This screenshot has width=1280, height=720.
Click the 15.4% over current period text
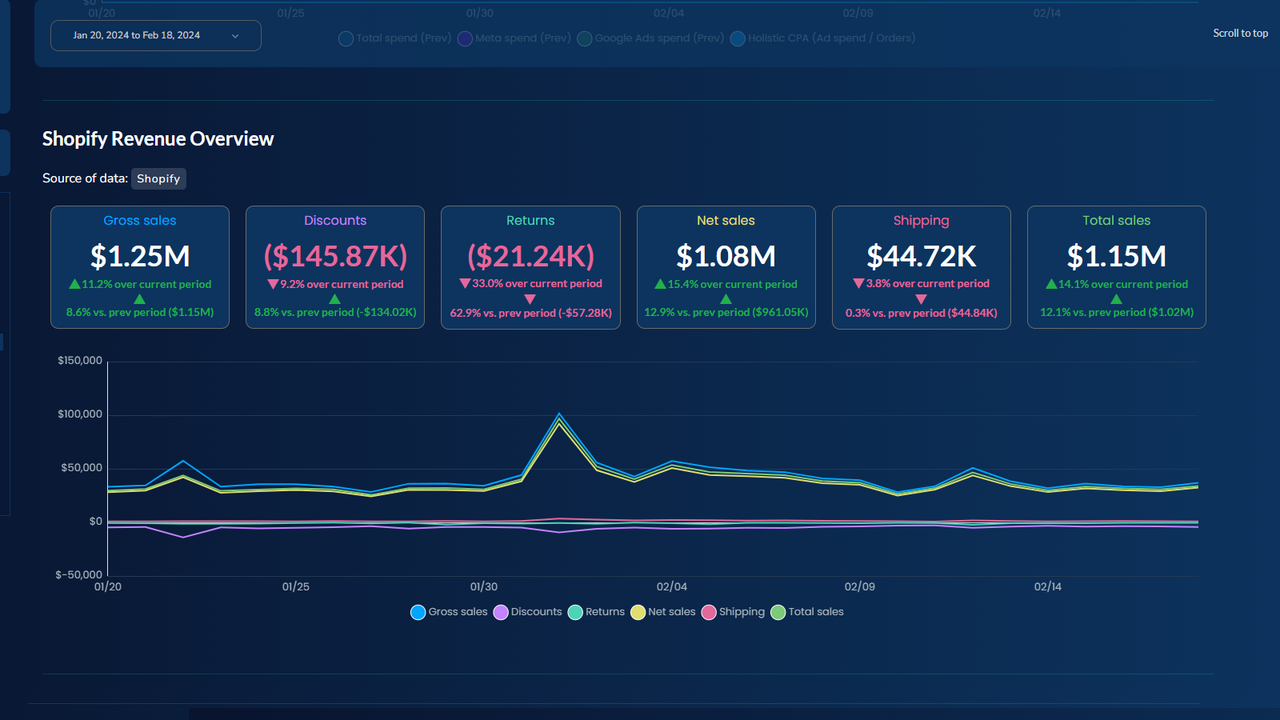(x=733, y=284)
